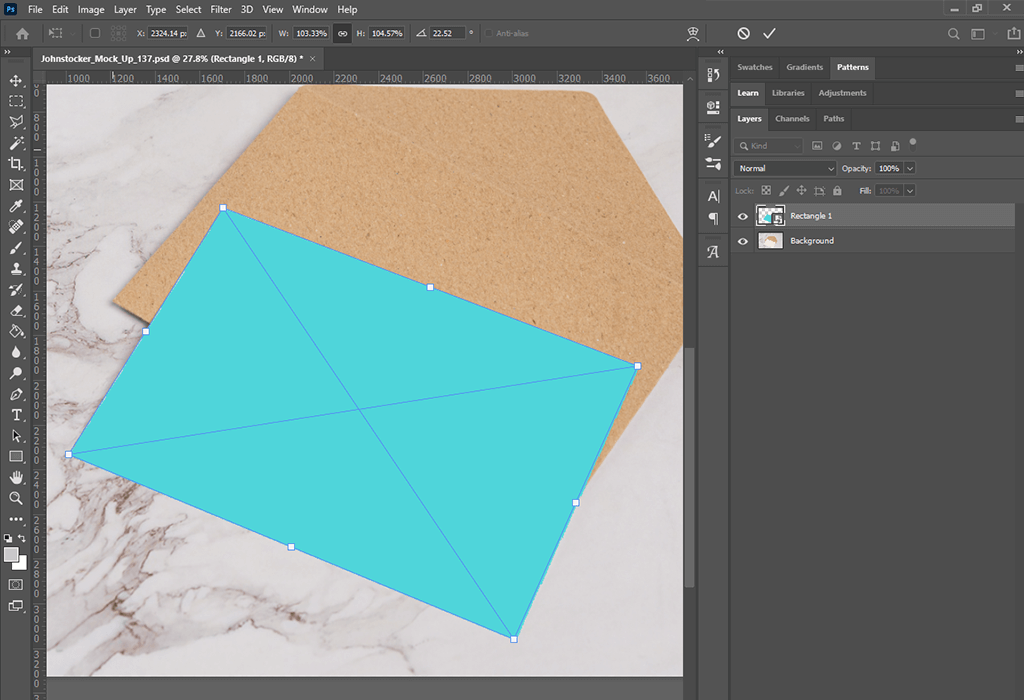The image size is (1024, 700).
Task: Expand the tools panel width
Action: [x=7, y=52]
